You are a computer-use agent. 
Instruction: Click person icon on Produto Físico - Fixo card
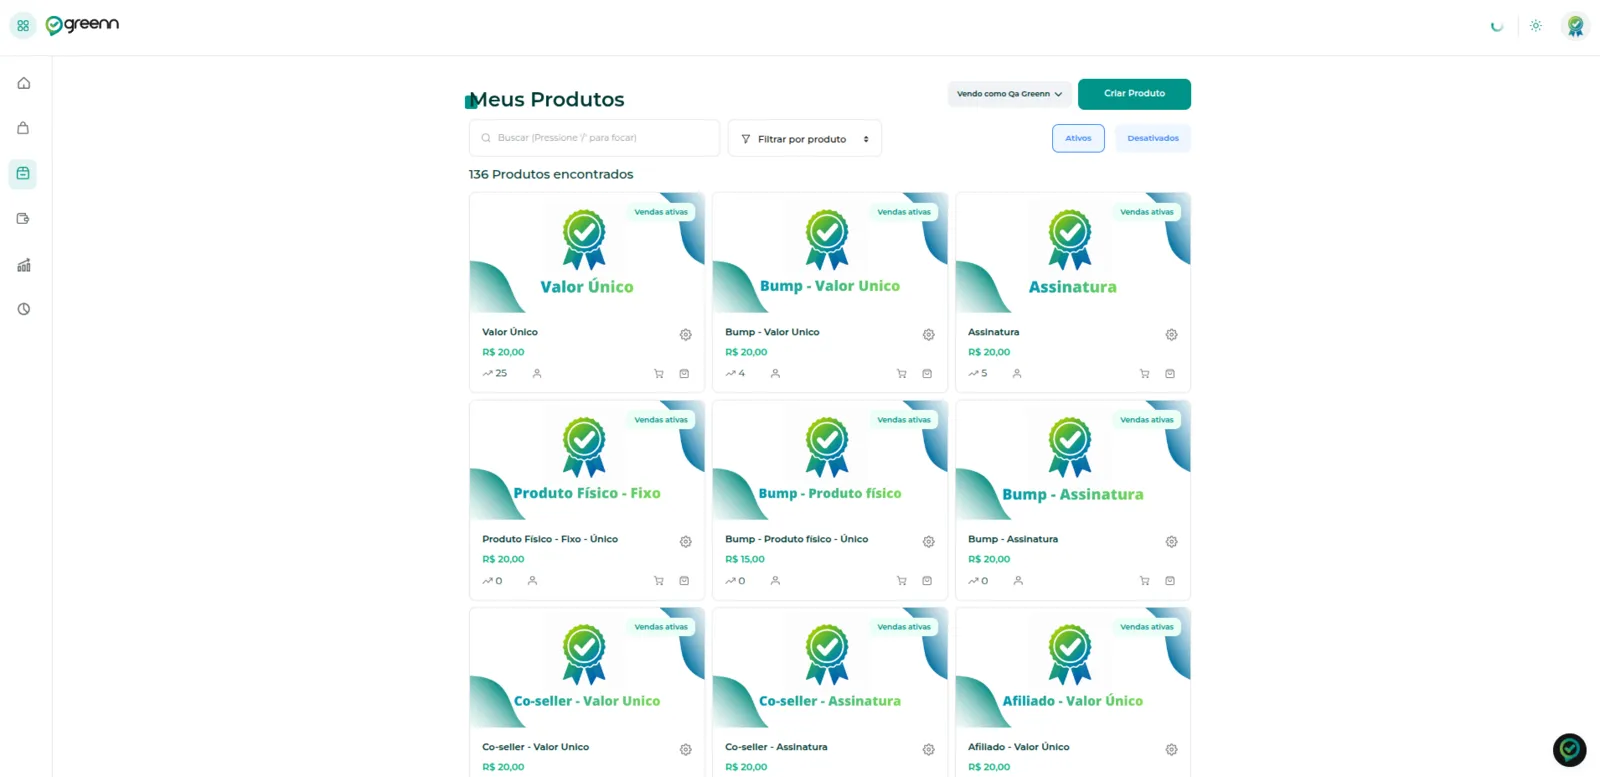(x=533, y=581)
